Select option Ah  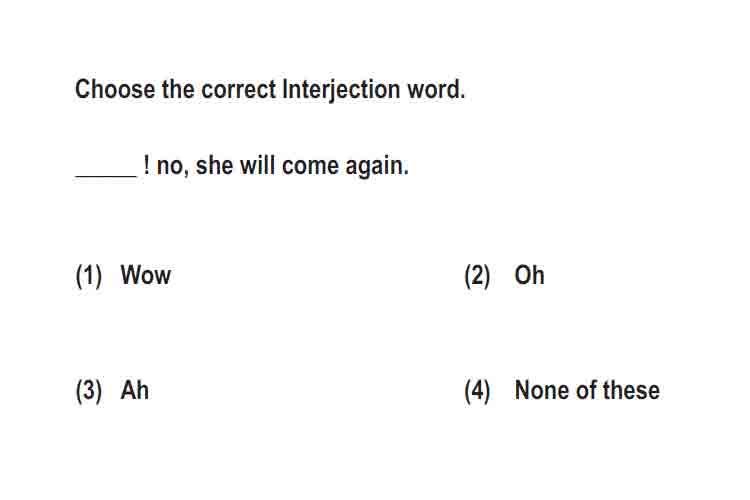click(x=134, y=390)
